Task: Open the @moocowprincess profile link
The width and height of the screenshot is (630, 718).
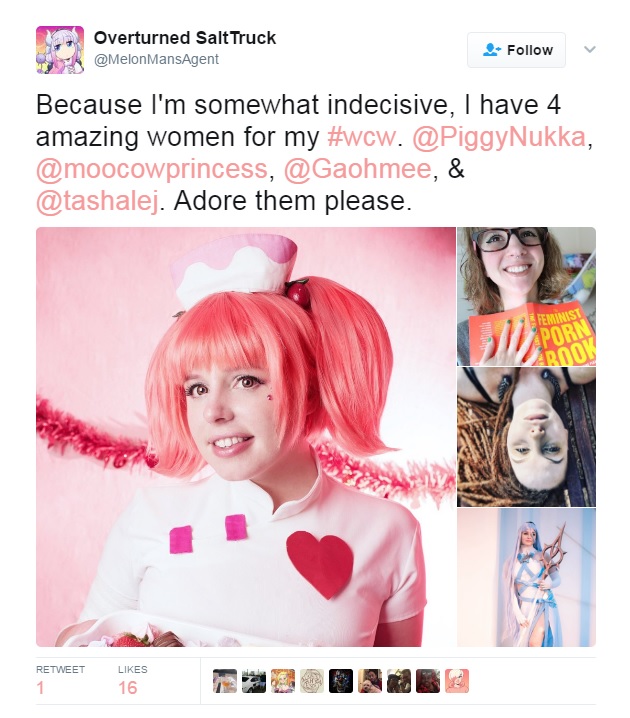Action: tap(152, 169)
